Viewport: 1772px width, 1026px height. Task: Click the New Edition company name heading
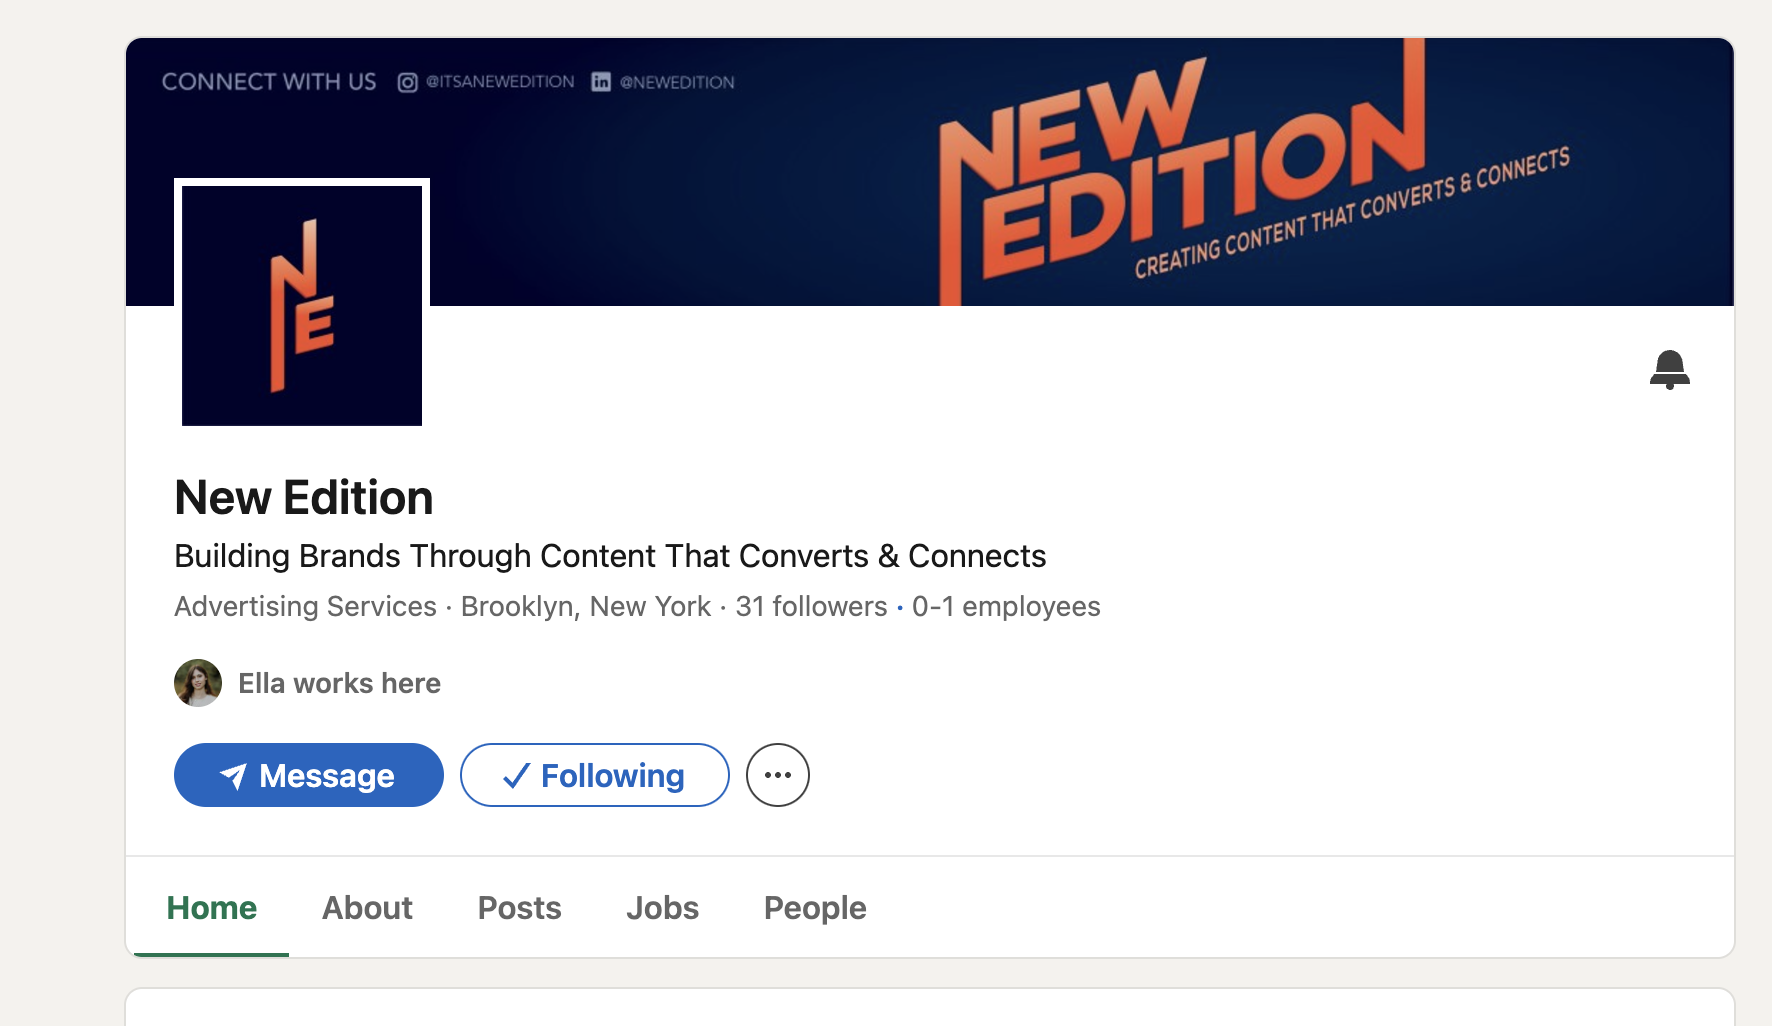[x=303, y=498]
